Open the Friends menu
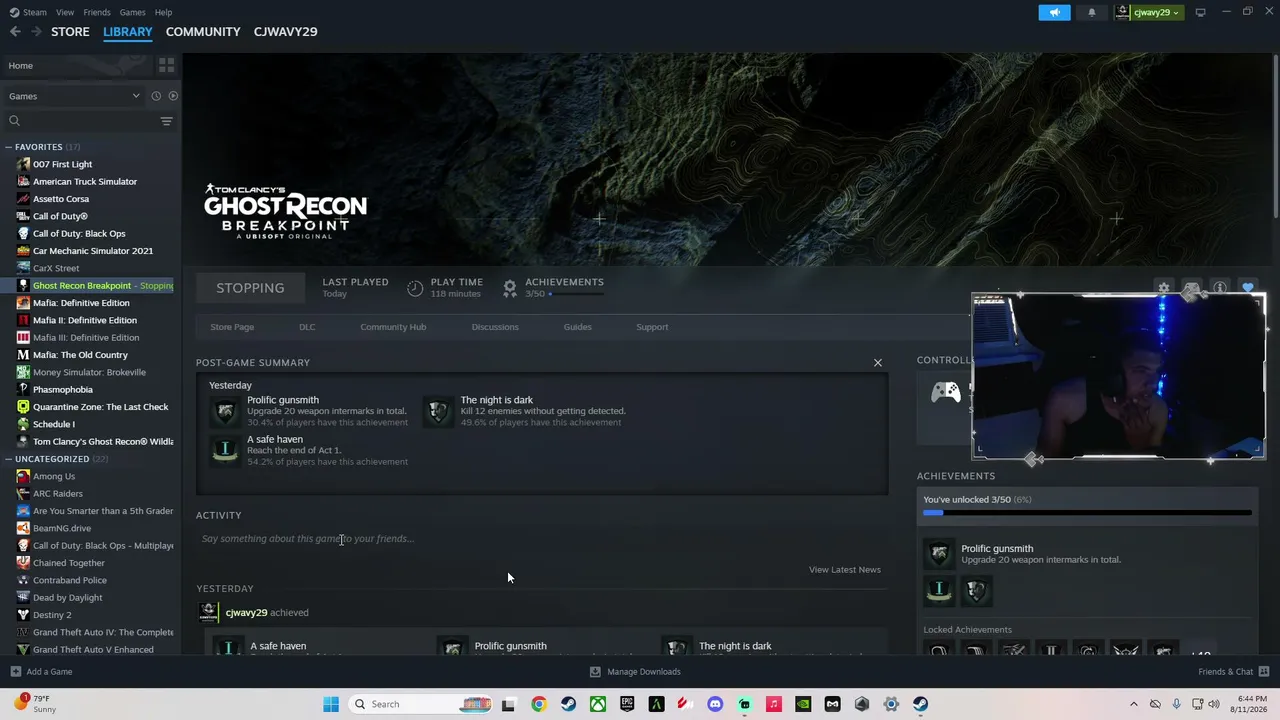 (x=97, y=12)
